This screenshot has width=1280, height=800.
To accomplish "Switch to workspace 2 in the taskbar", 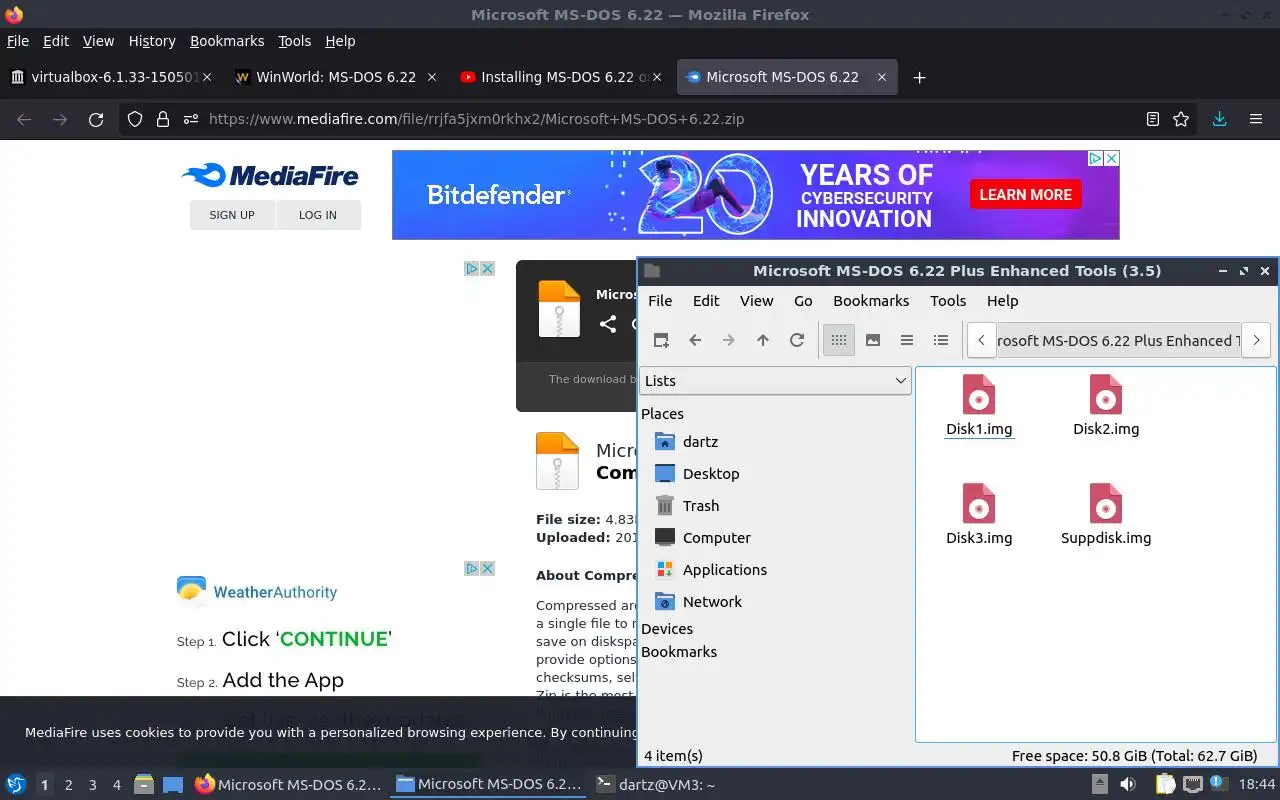I will coord(68,785).
